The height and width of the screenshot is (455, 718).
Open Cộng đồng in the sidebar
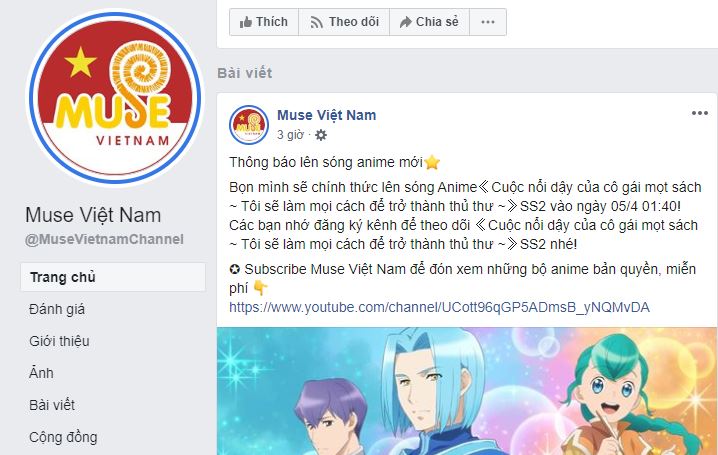63,437
